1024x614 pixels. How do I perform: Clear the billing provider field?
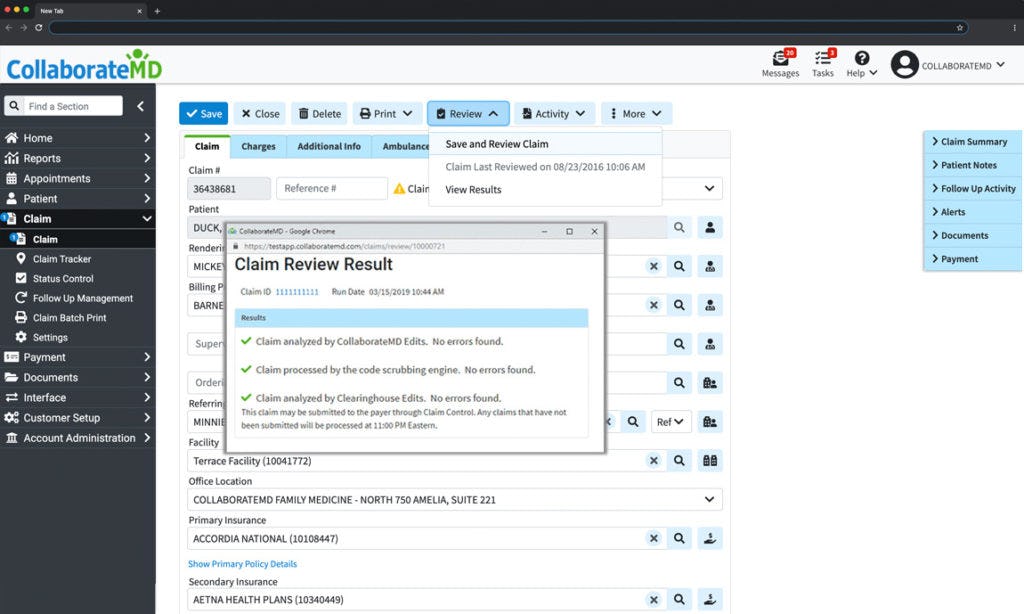coord(653,305)
